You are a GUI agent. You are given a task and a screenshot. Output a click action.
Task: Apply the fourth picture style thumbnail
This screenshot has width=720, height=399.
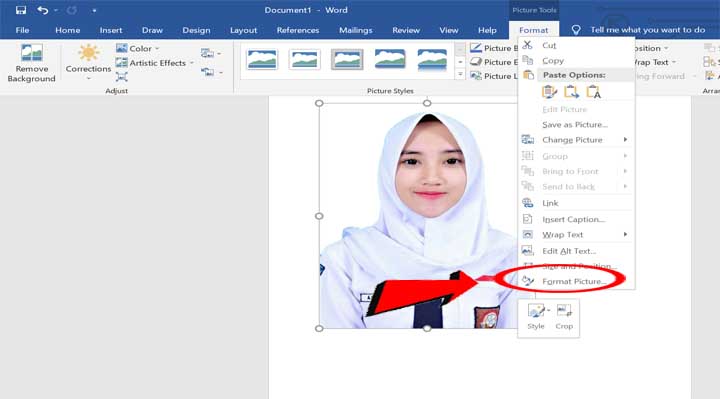coord(390,60)
